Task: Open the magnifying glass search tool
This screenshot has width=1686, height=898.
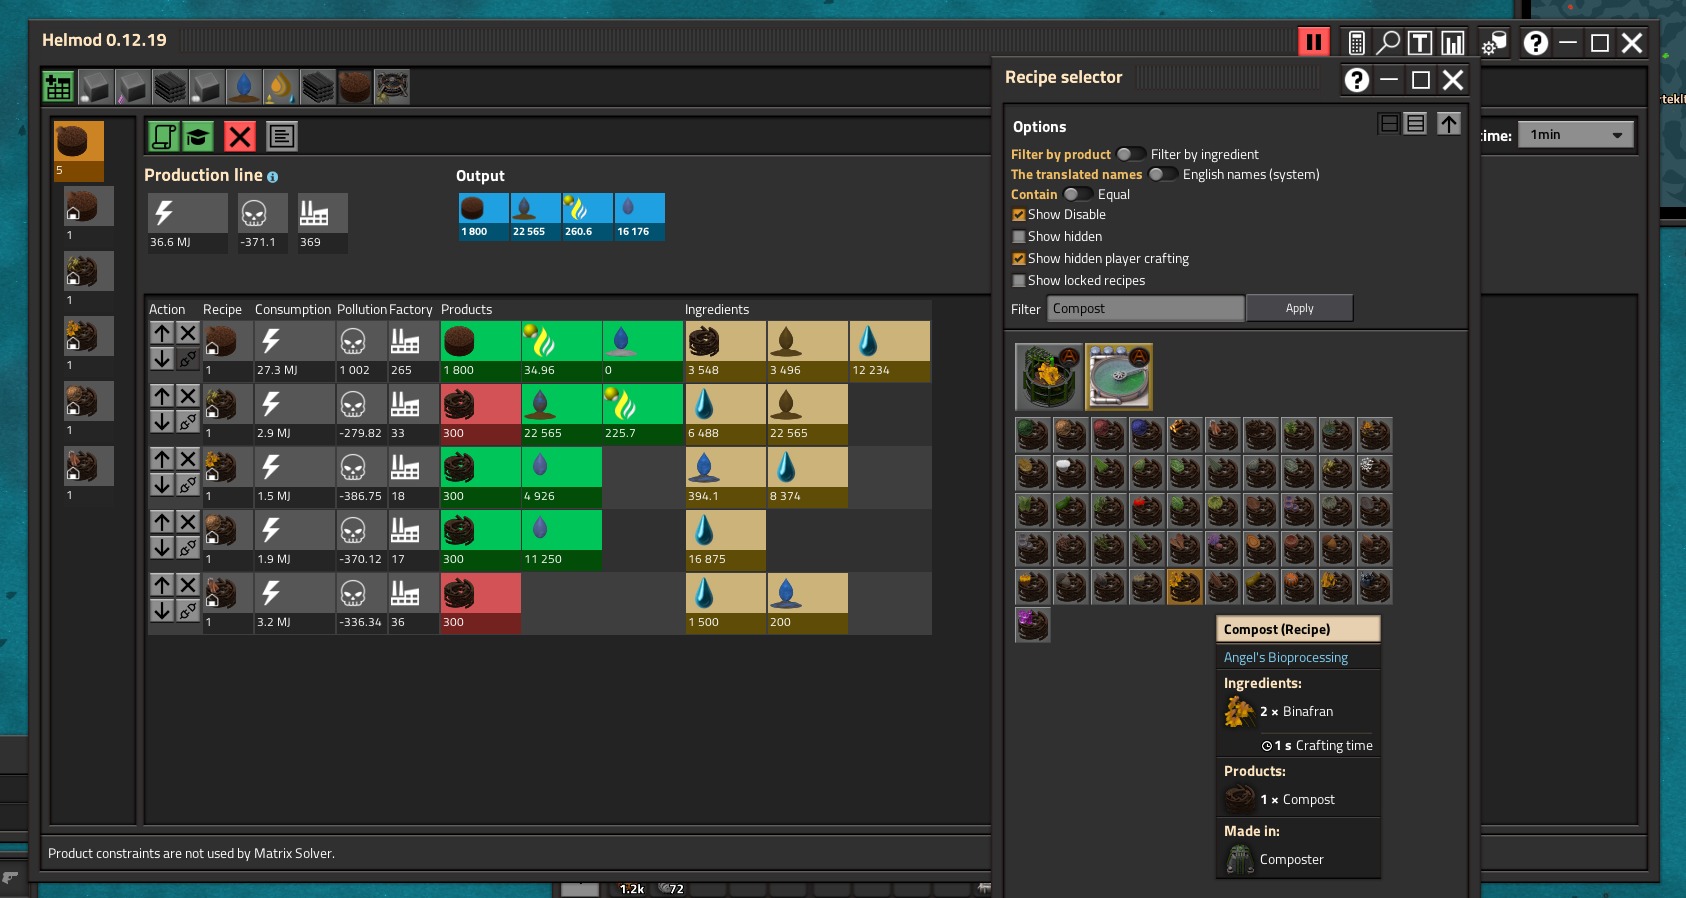Action: (1388, 43)
